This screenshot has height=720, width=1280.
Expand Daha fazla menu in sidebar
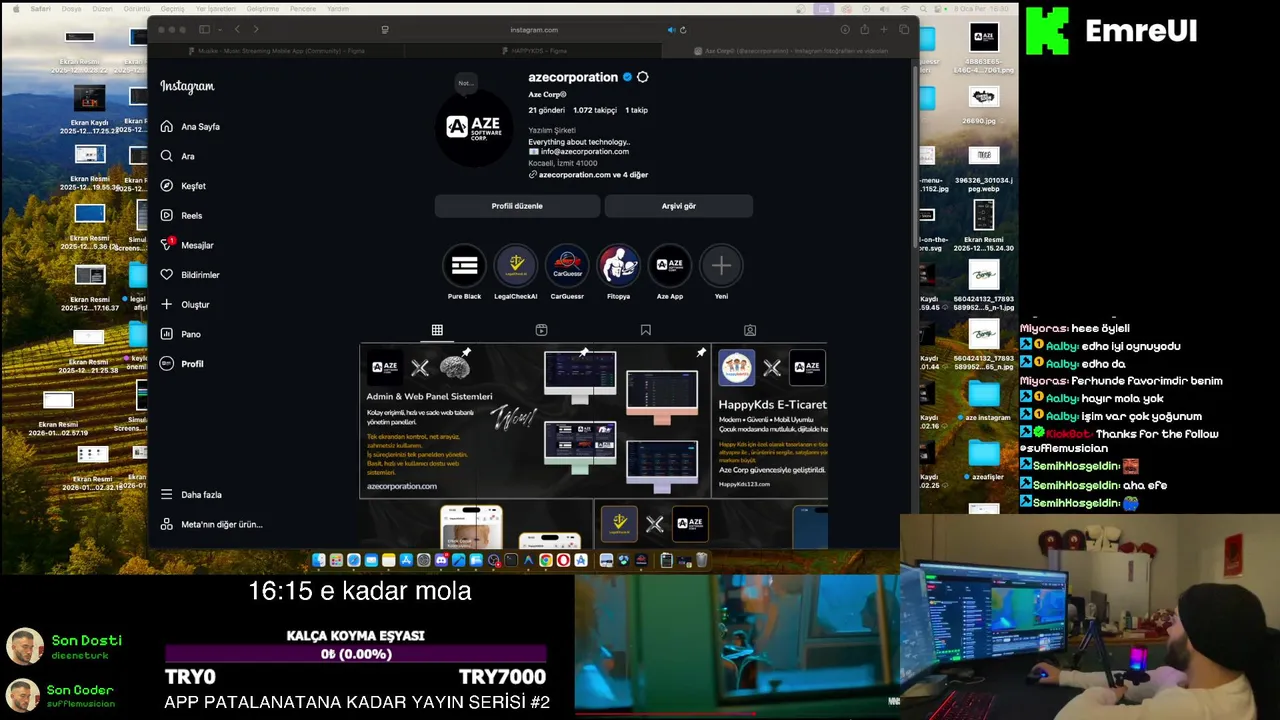pos(191,495)
